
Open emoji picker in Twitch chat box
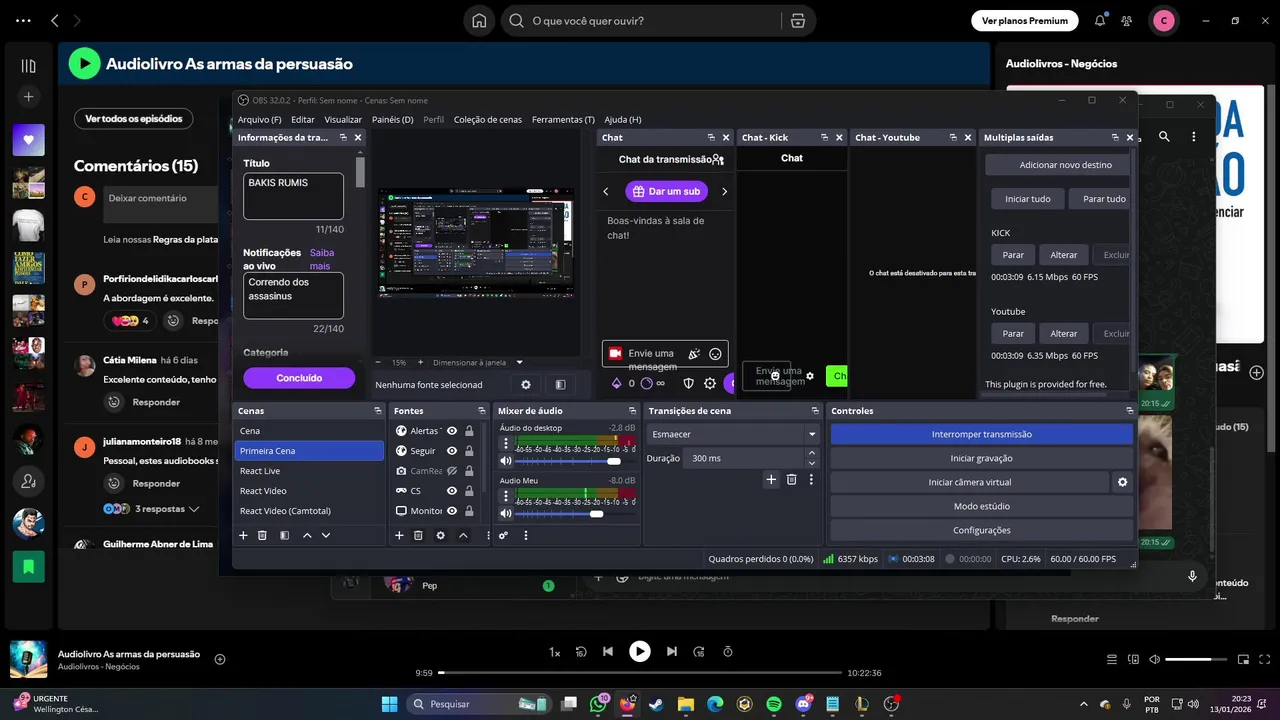pyautogui.click(x=715, y=354)
